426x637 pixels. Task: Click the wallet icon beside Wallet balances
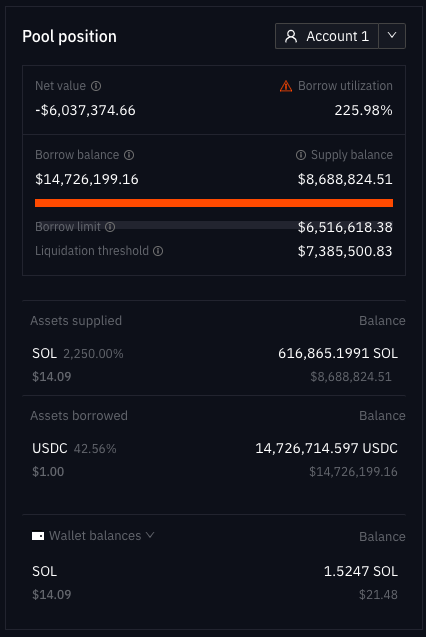click(x=38, y=536)
